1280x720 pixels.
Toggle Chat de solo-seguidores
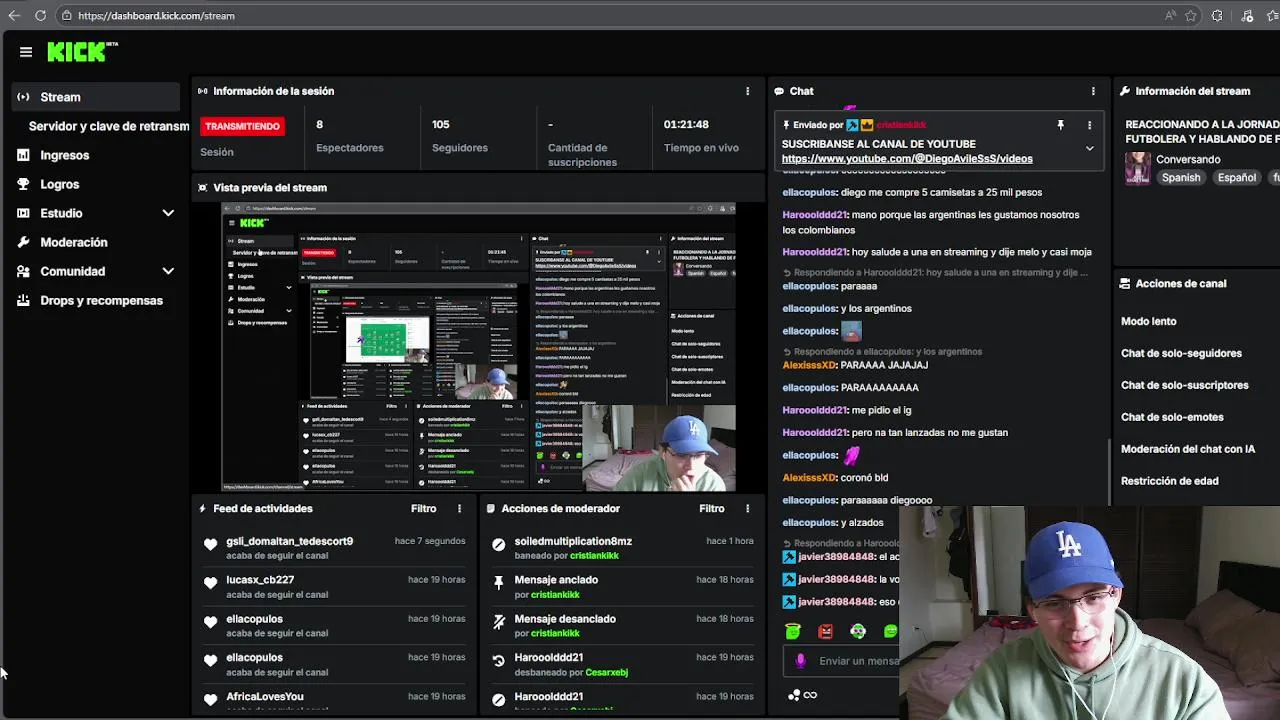click(x=1181, y=353)
